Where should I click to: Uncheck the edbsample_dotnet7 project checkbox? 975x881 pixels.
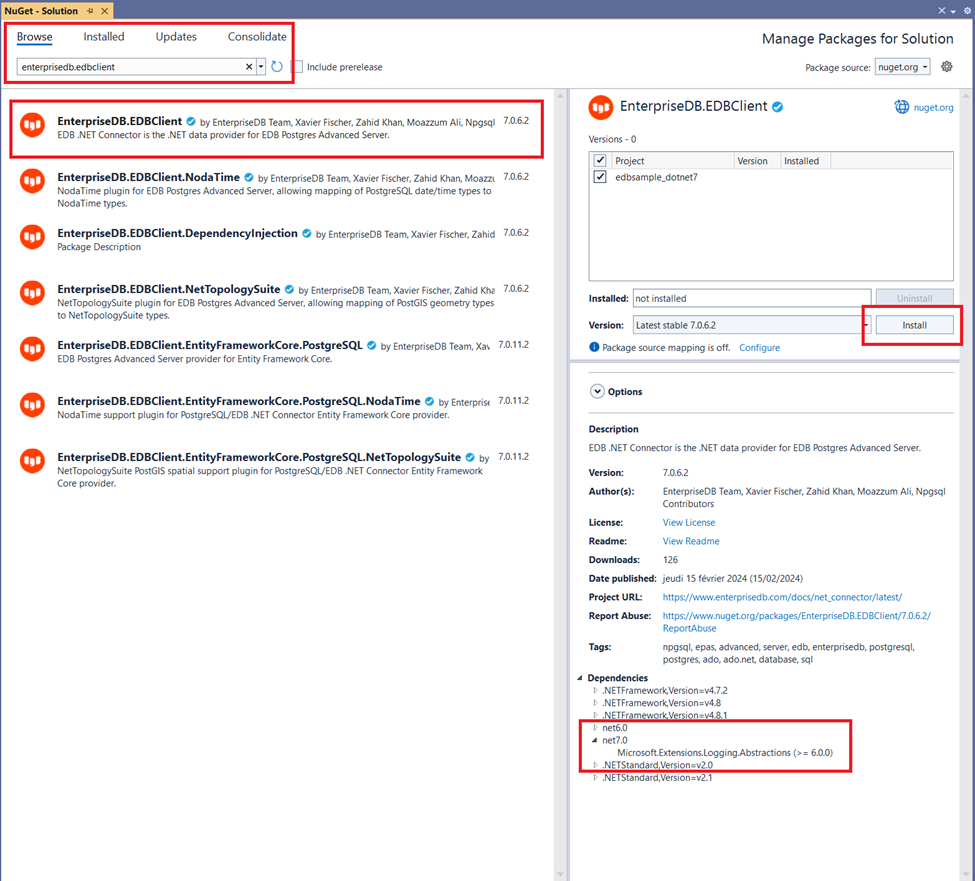pyautogui.click(x=600, y=177)
